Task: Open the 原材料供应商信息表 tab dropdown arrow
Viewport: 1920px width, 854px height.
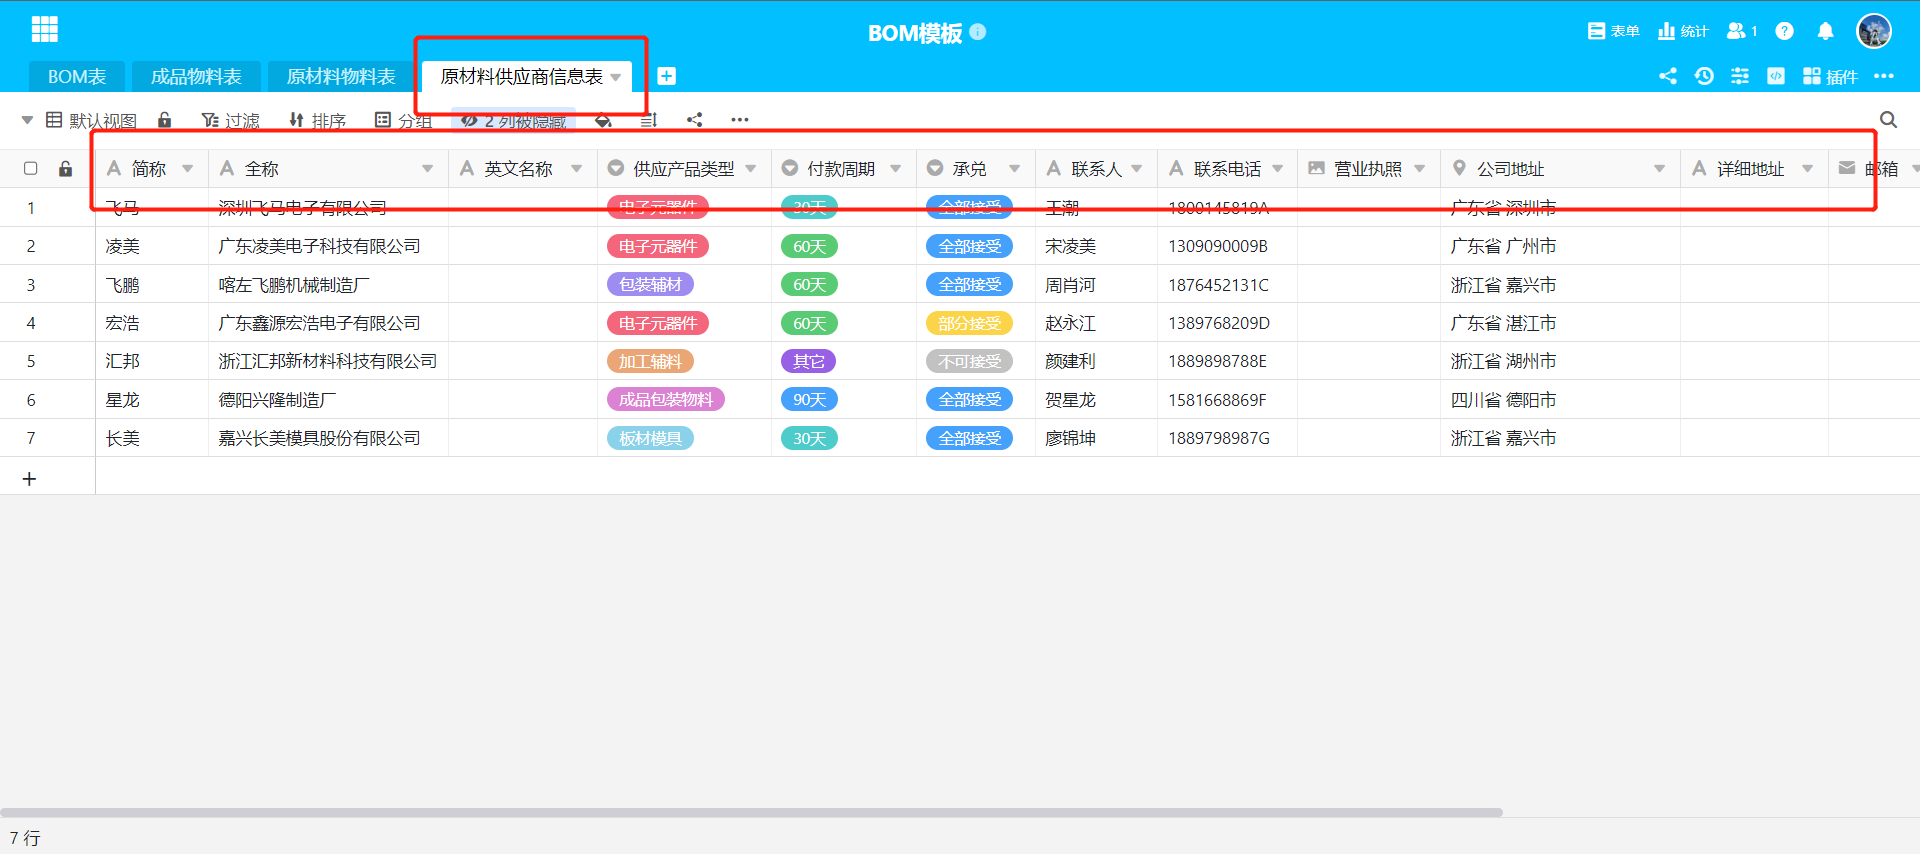Action: click(616, 77)
